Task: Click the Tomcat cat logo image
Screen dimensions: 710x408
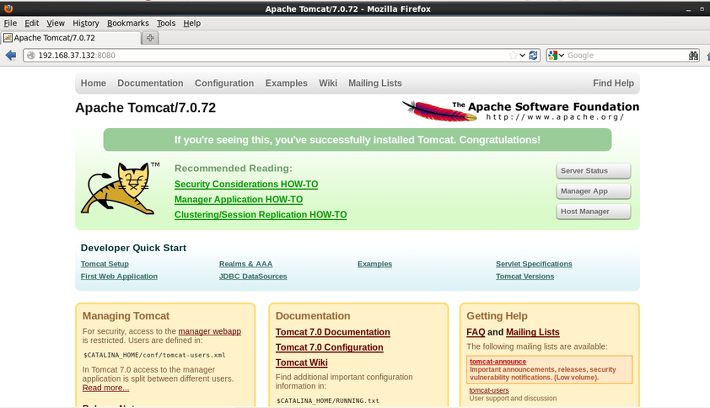Action: tap(120, 188)
